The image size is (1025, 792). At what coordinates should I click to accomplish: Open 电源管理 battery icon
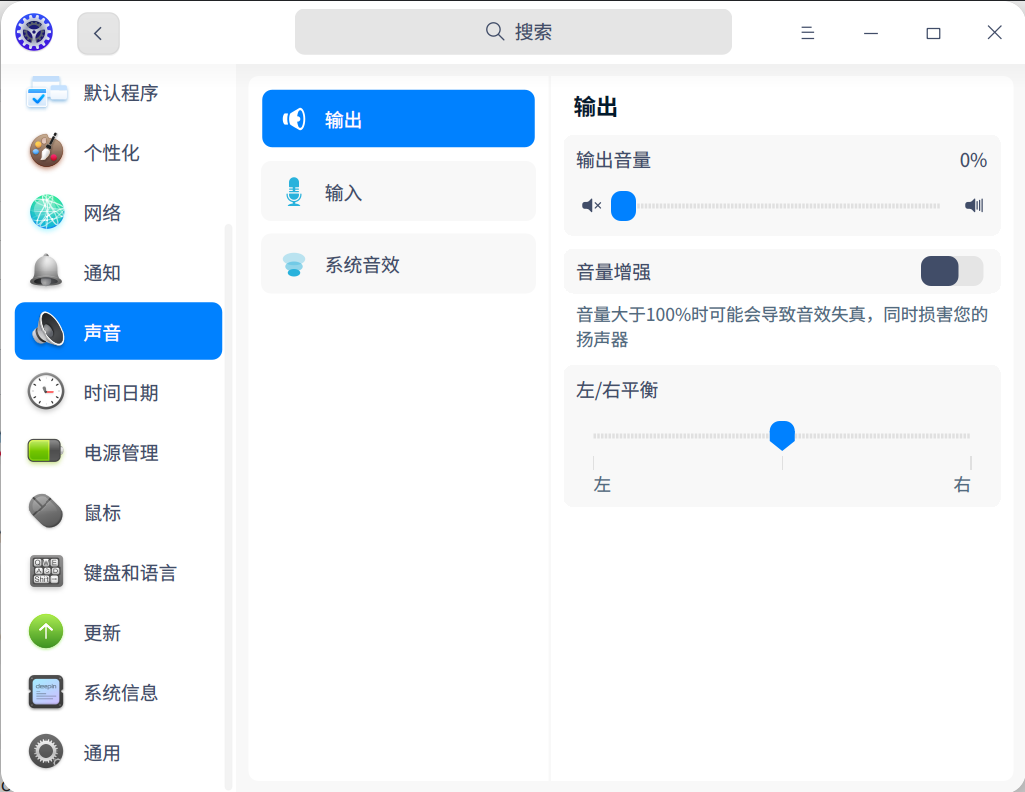46,452
